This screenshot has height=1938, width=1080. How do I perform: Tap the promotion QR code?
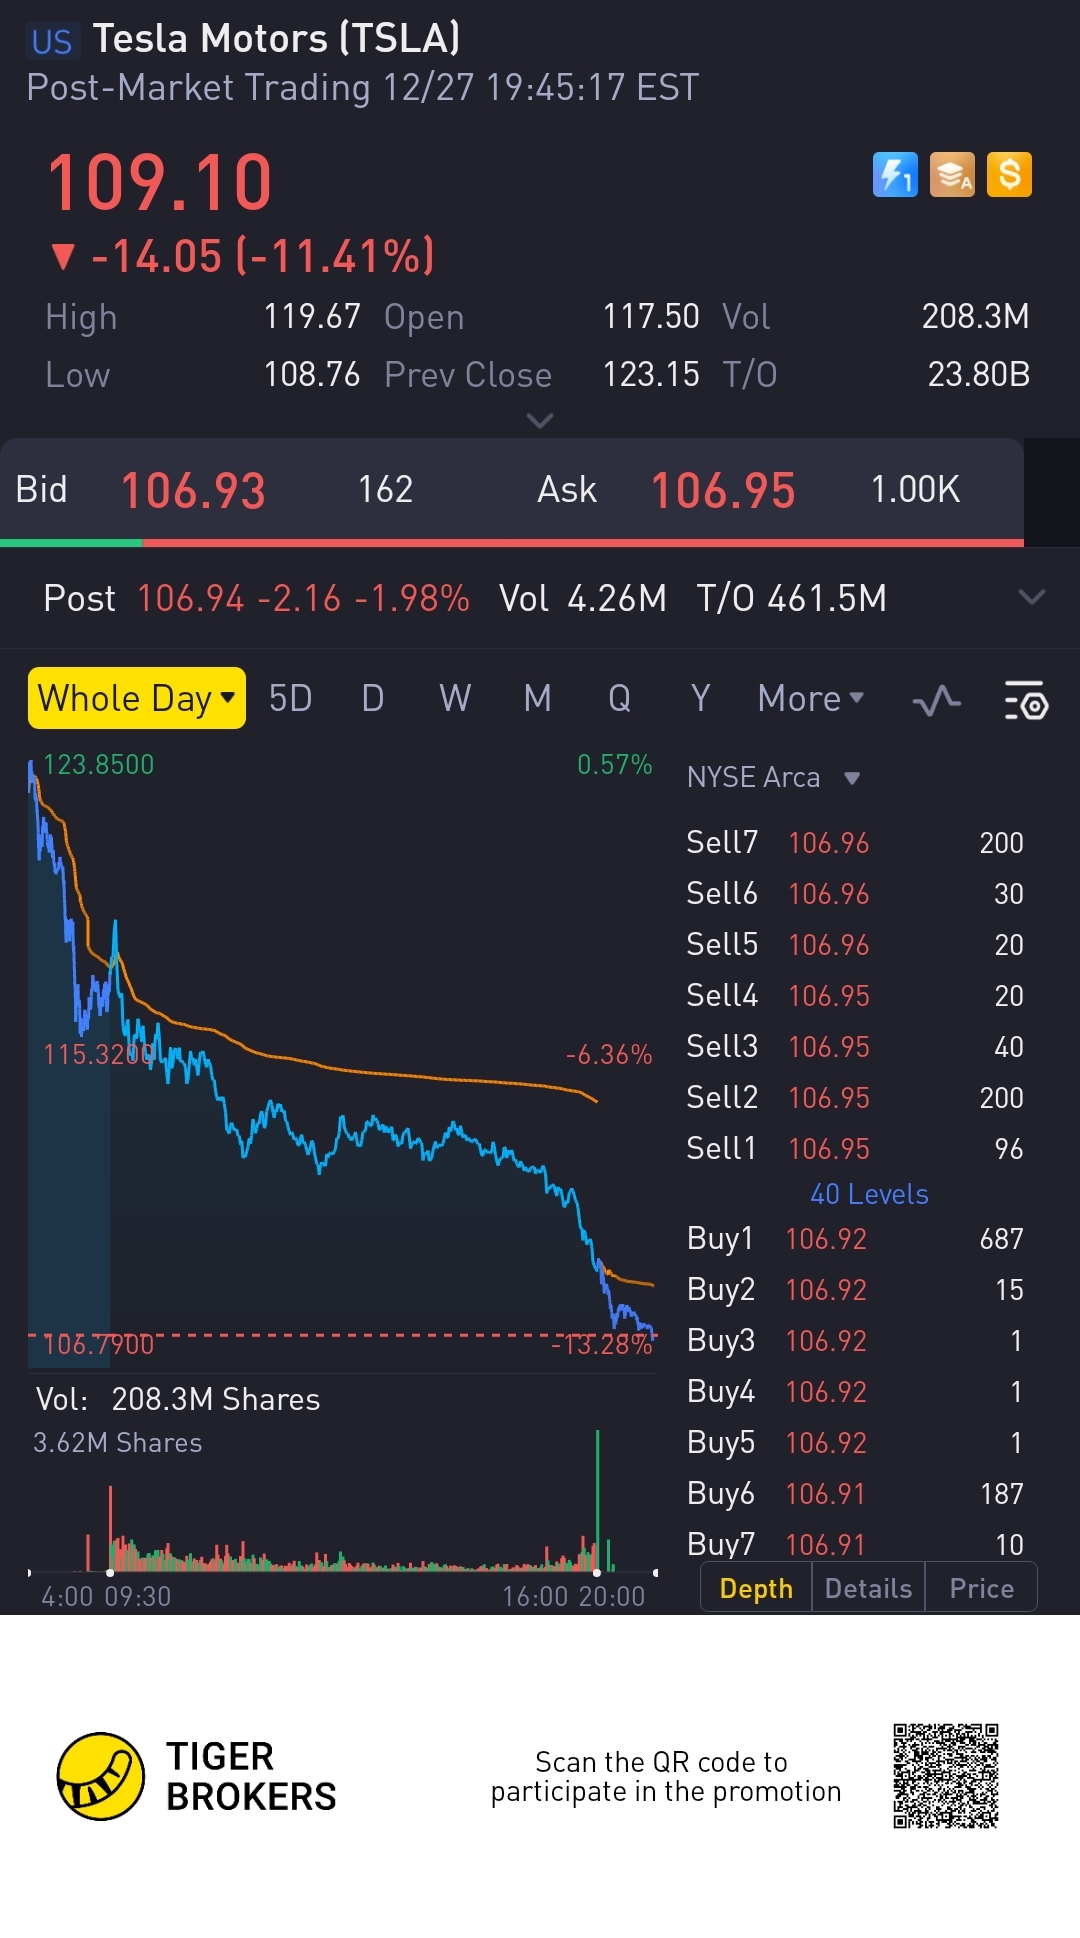(946, 1776)
